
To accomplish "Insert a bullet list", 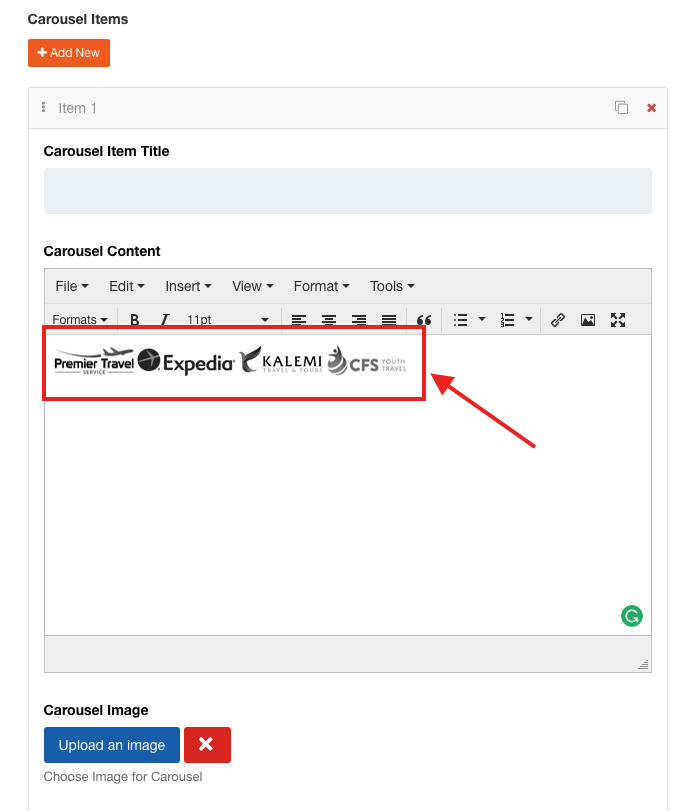I will 460,320.
